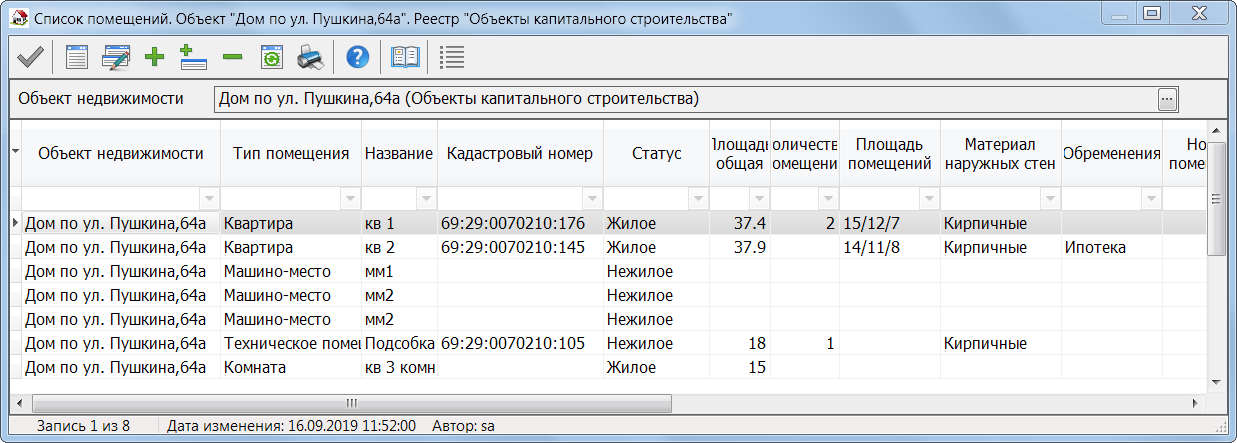Refresh the list with the refresh icon

271,57
